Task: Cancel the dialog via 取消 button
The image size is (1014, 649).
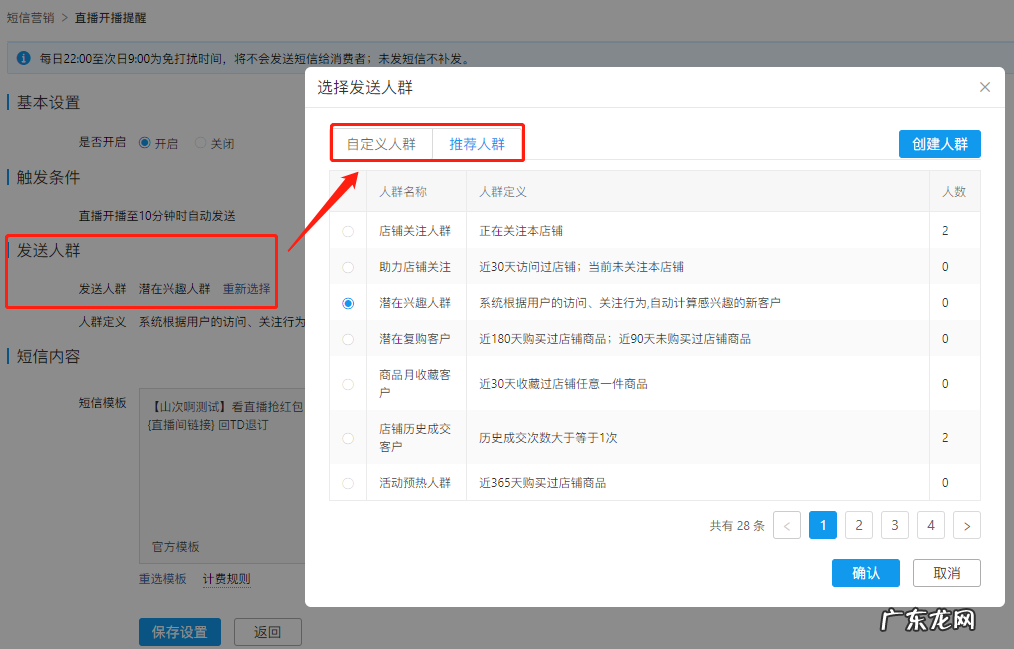Action: (x=946, y=573)
